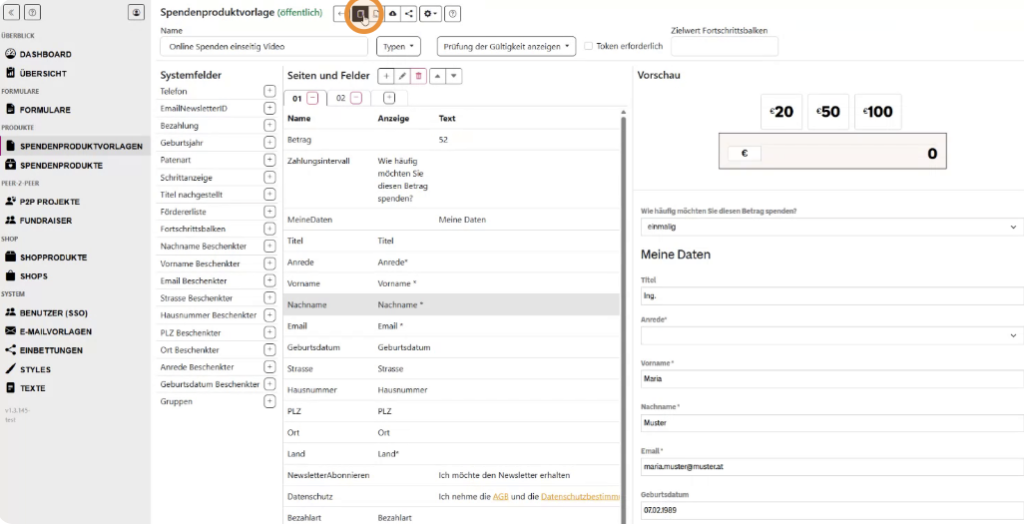
Task: Click the help icon at the sidebar top
Action: (33, 12)
